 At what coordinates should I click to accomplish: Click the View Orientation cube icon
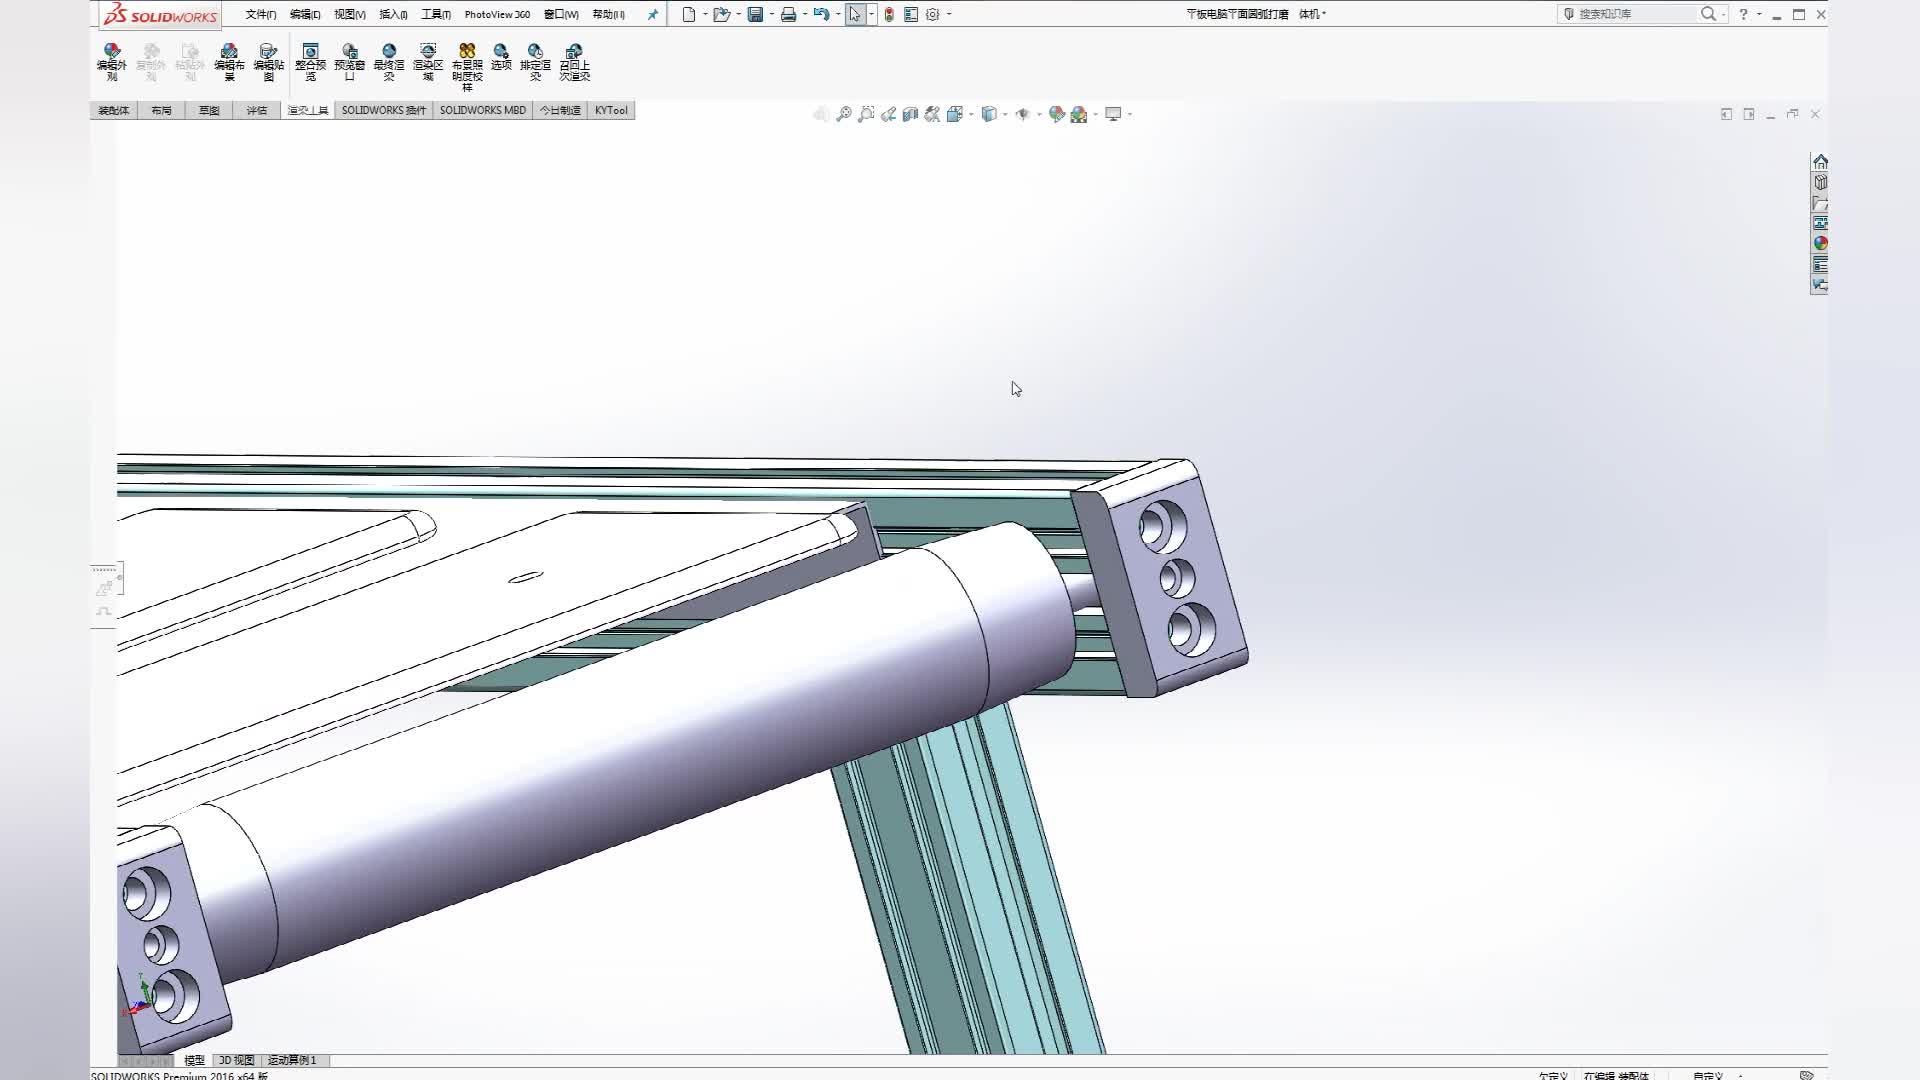(955, 114)
